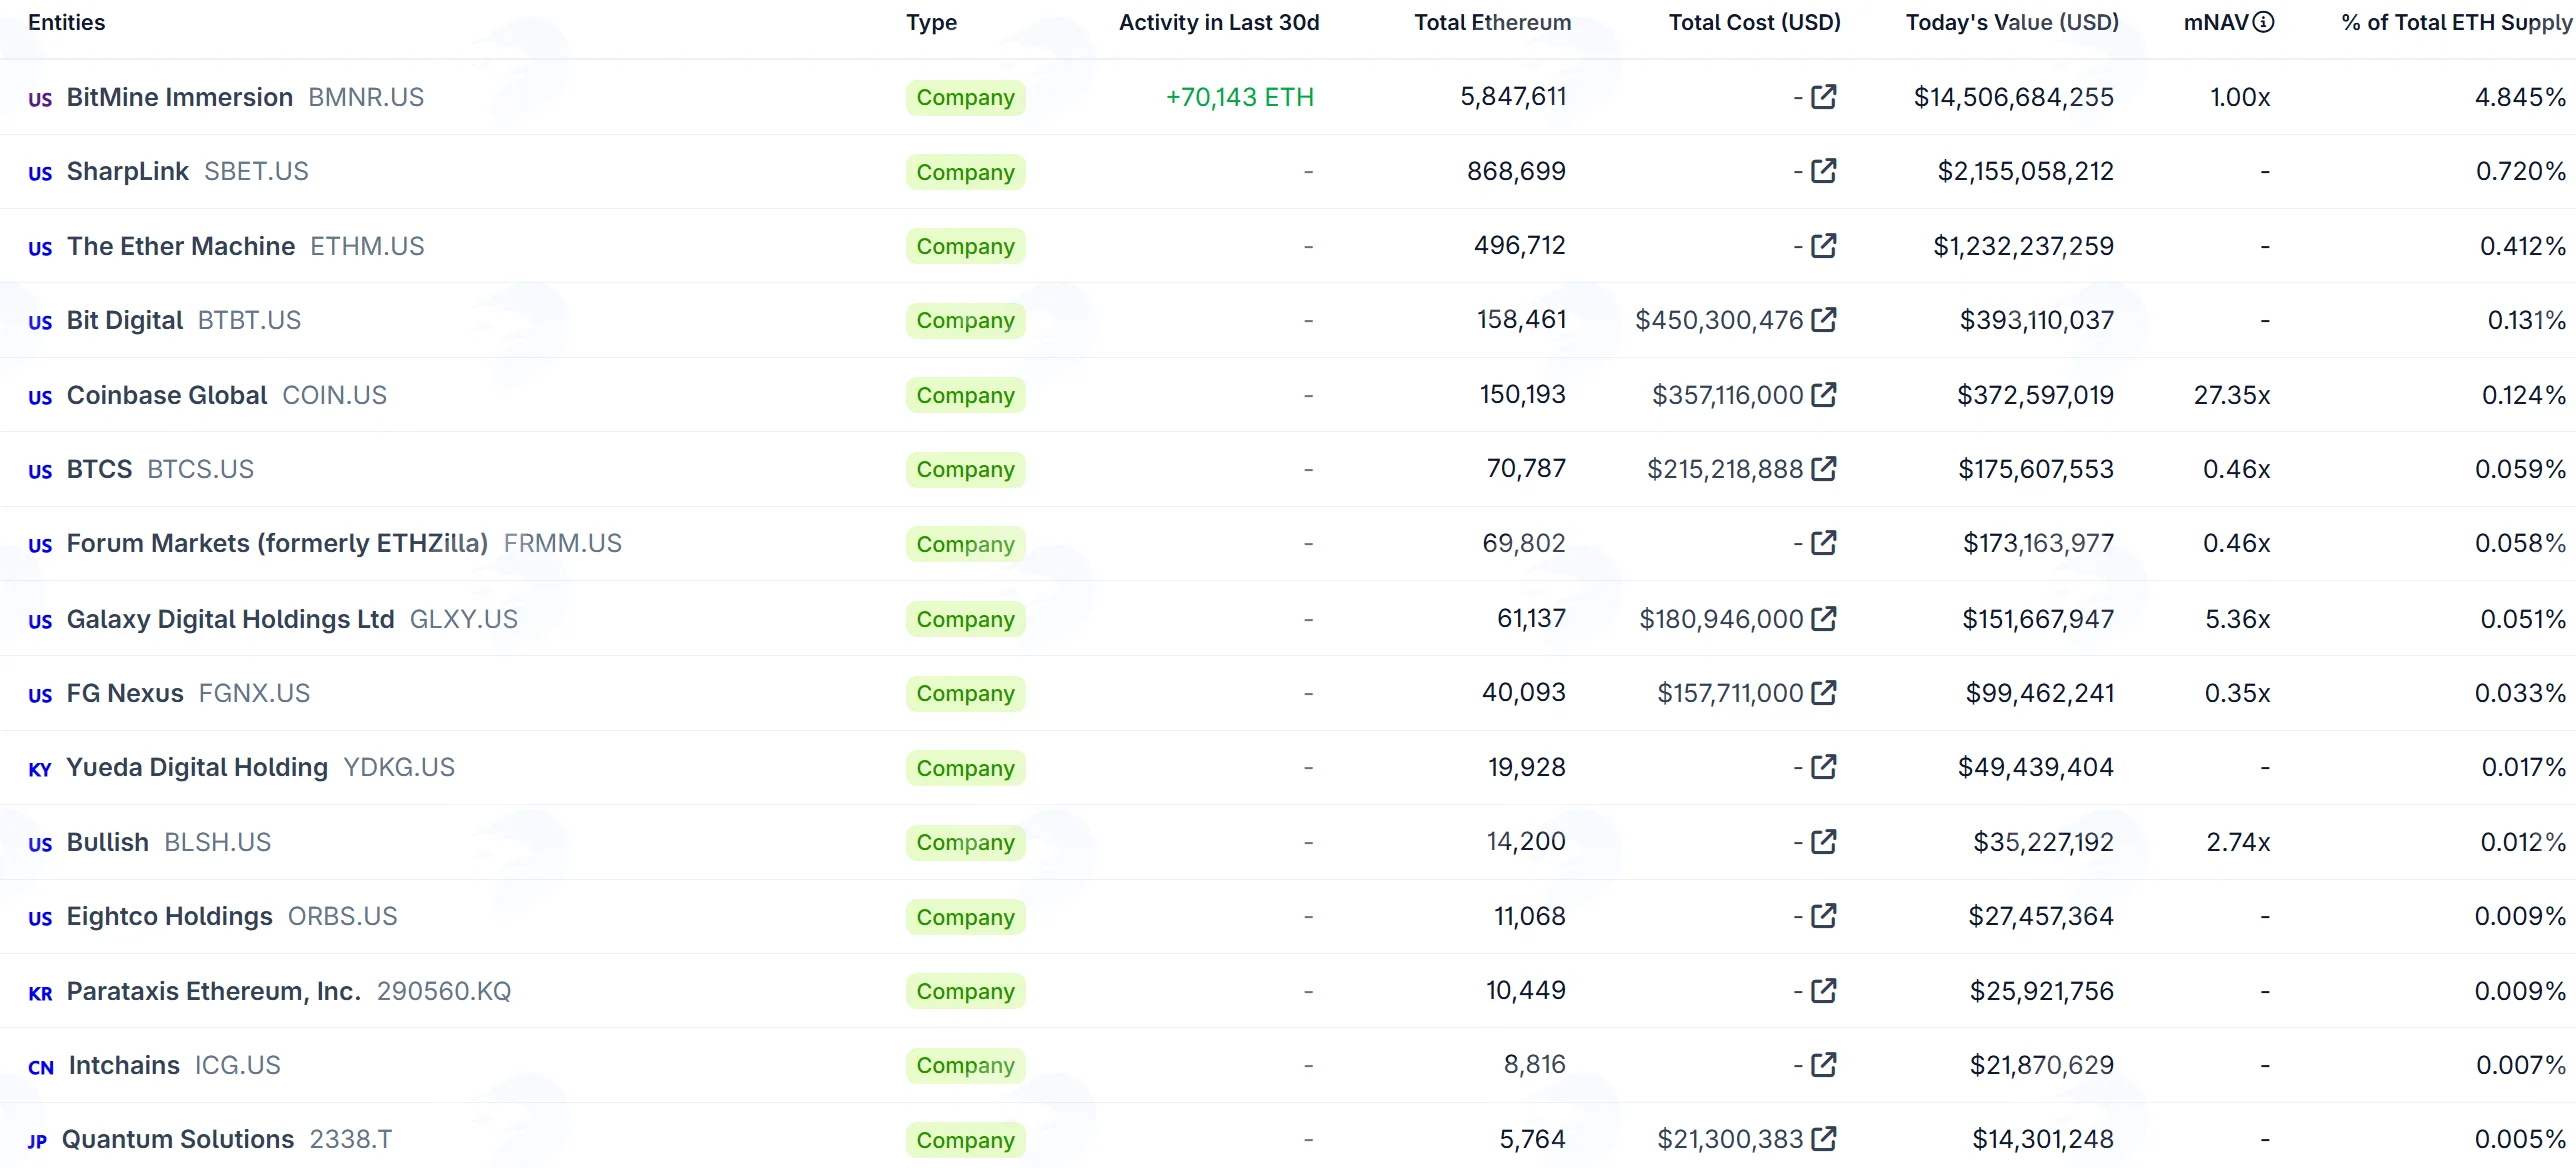
Task: Click the $14,506,684,255 today's value
Action: tap(2014, 97)
